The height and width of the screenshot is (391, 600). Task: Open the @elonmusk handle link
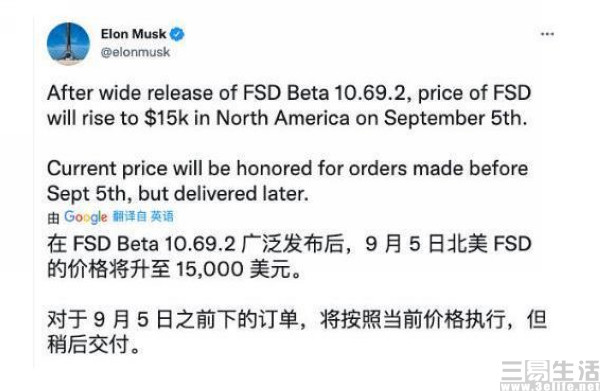(135, 52)
